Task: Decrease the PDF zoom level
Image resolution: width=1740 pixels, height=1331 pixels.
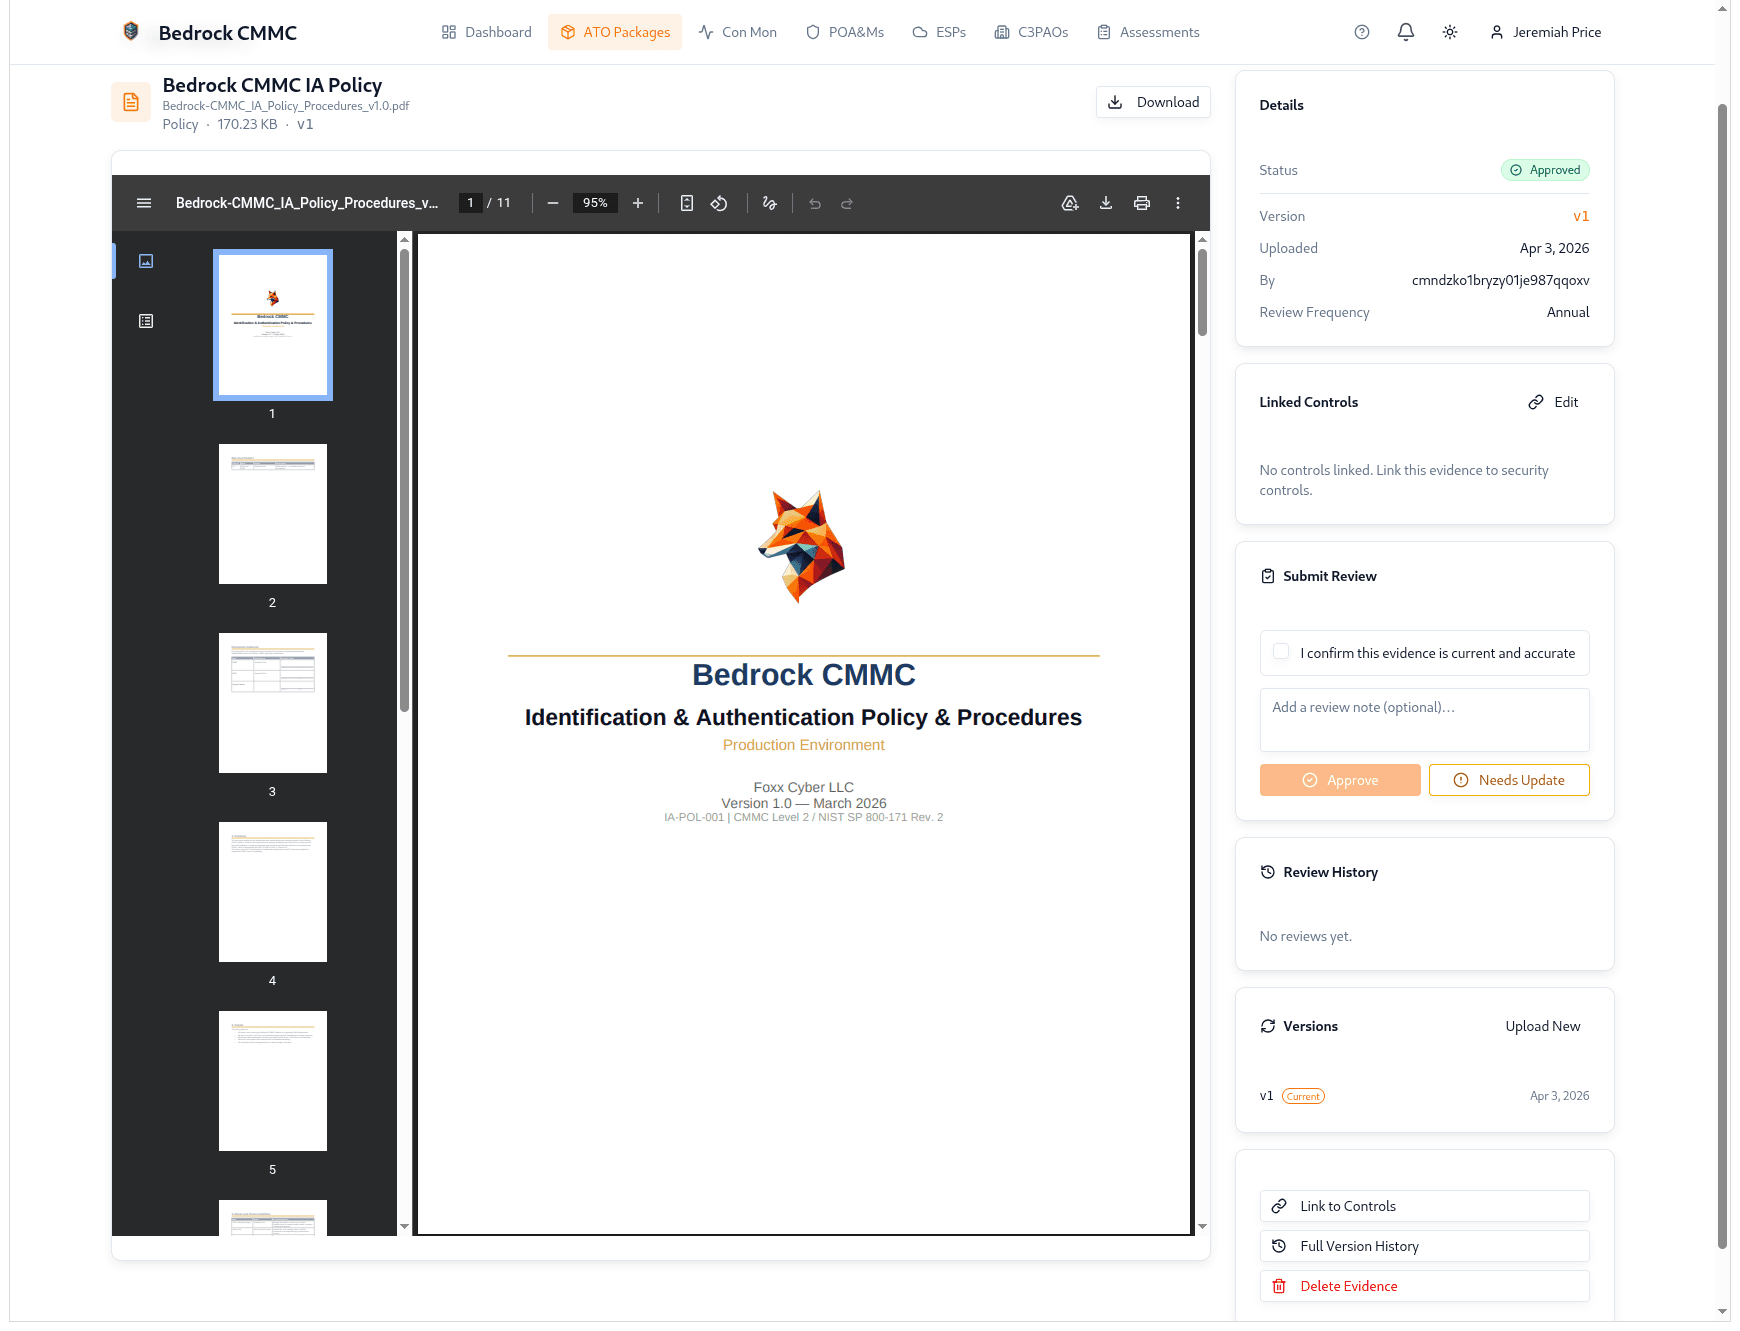Action: (x=552, y=203)
